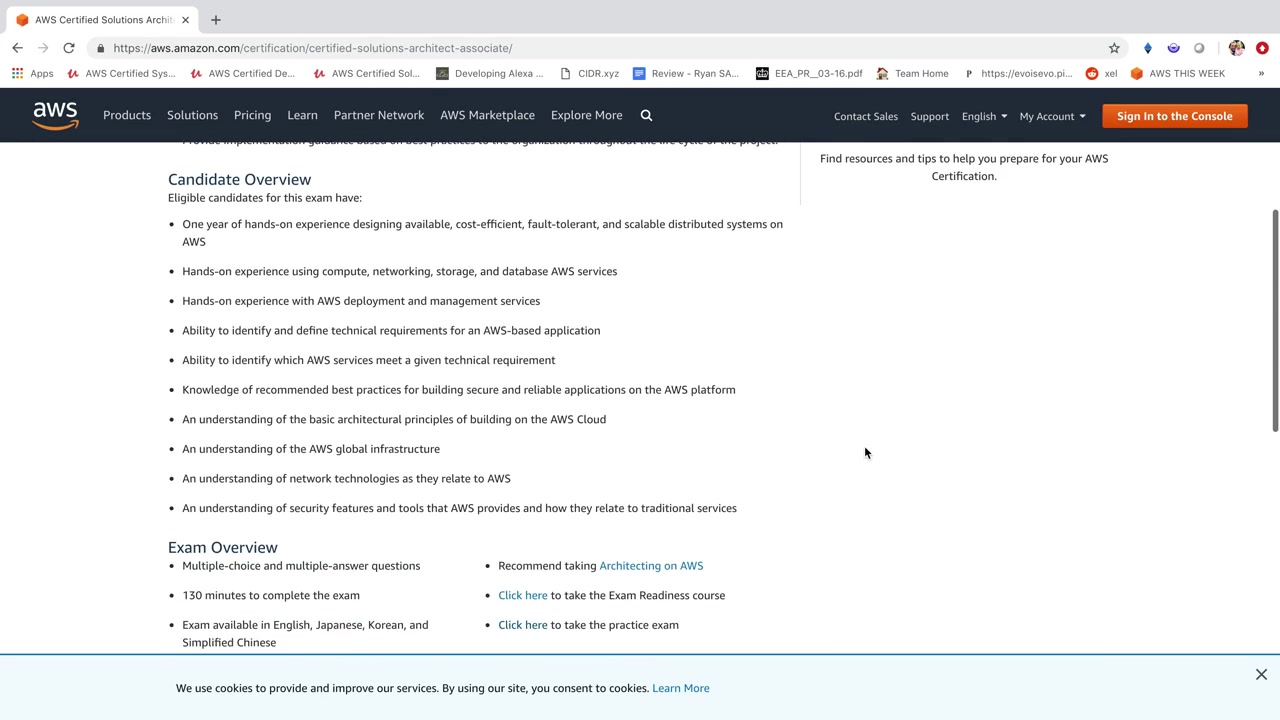Reload the current page
The width and height of the screenshot is (1280, 720).
69,48
